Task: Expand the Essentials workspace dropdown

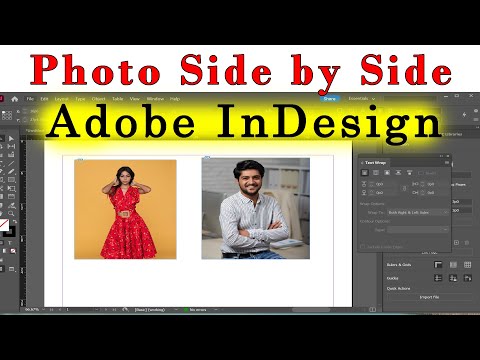Action: 362,99
